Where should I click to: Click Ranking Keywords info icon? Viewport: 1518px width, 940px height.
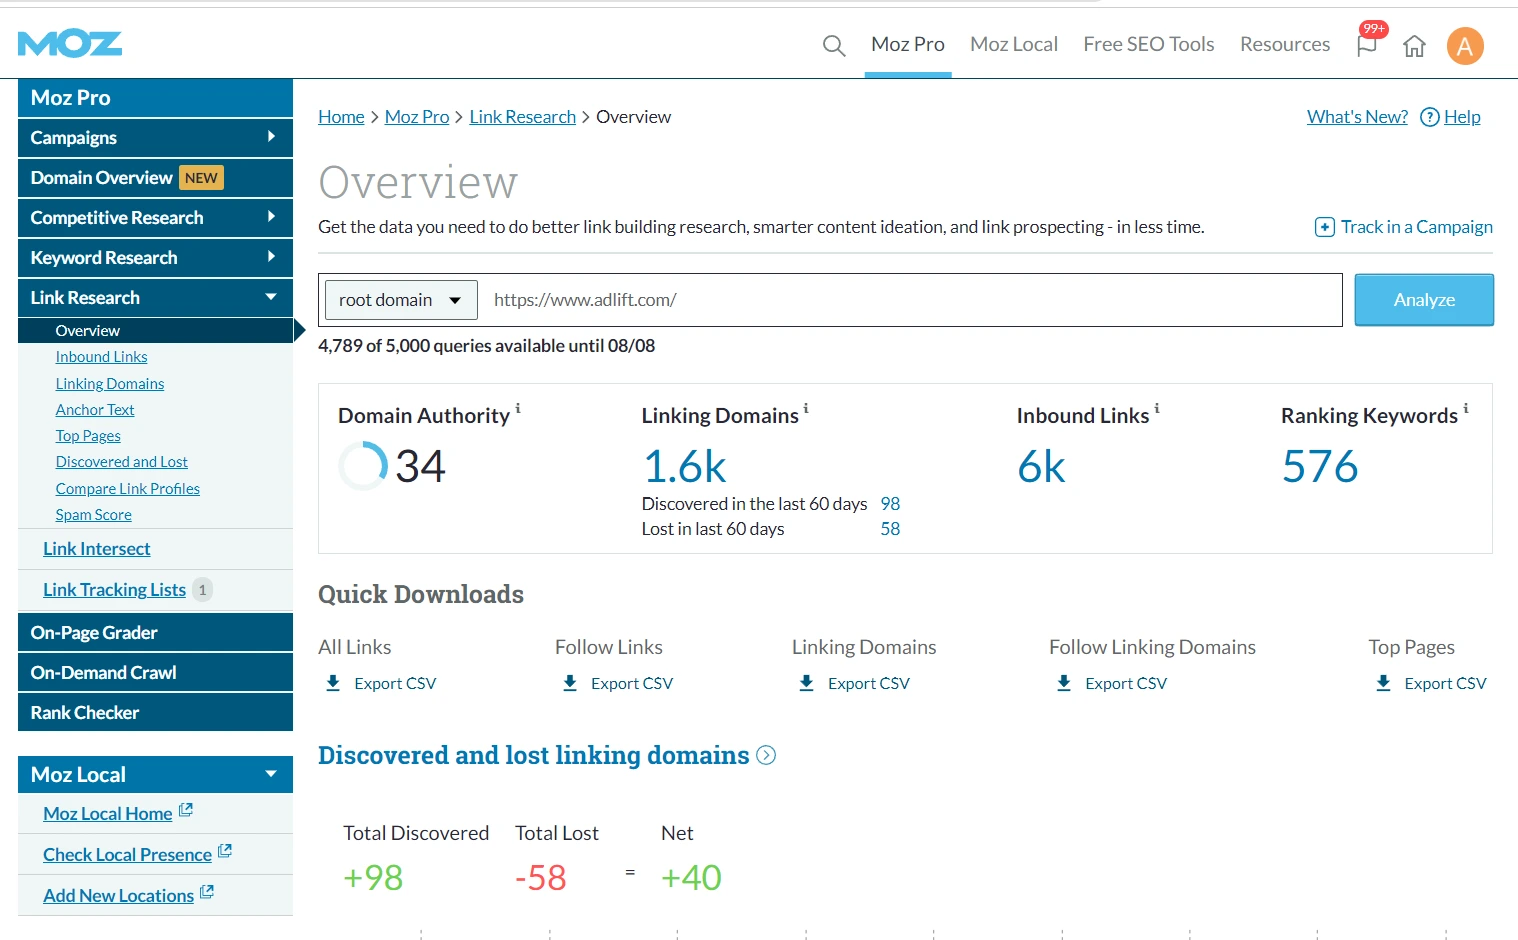[x=1466, y=408]
